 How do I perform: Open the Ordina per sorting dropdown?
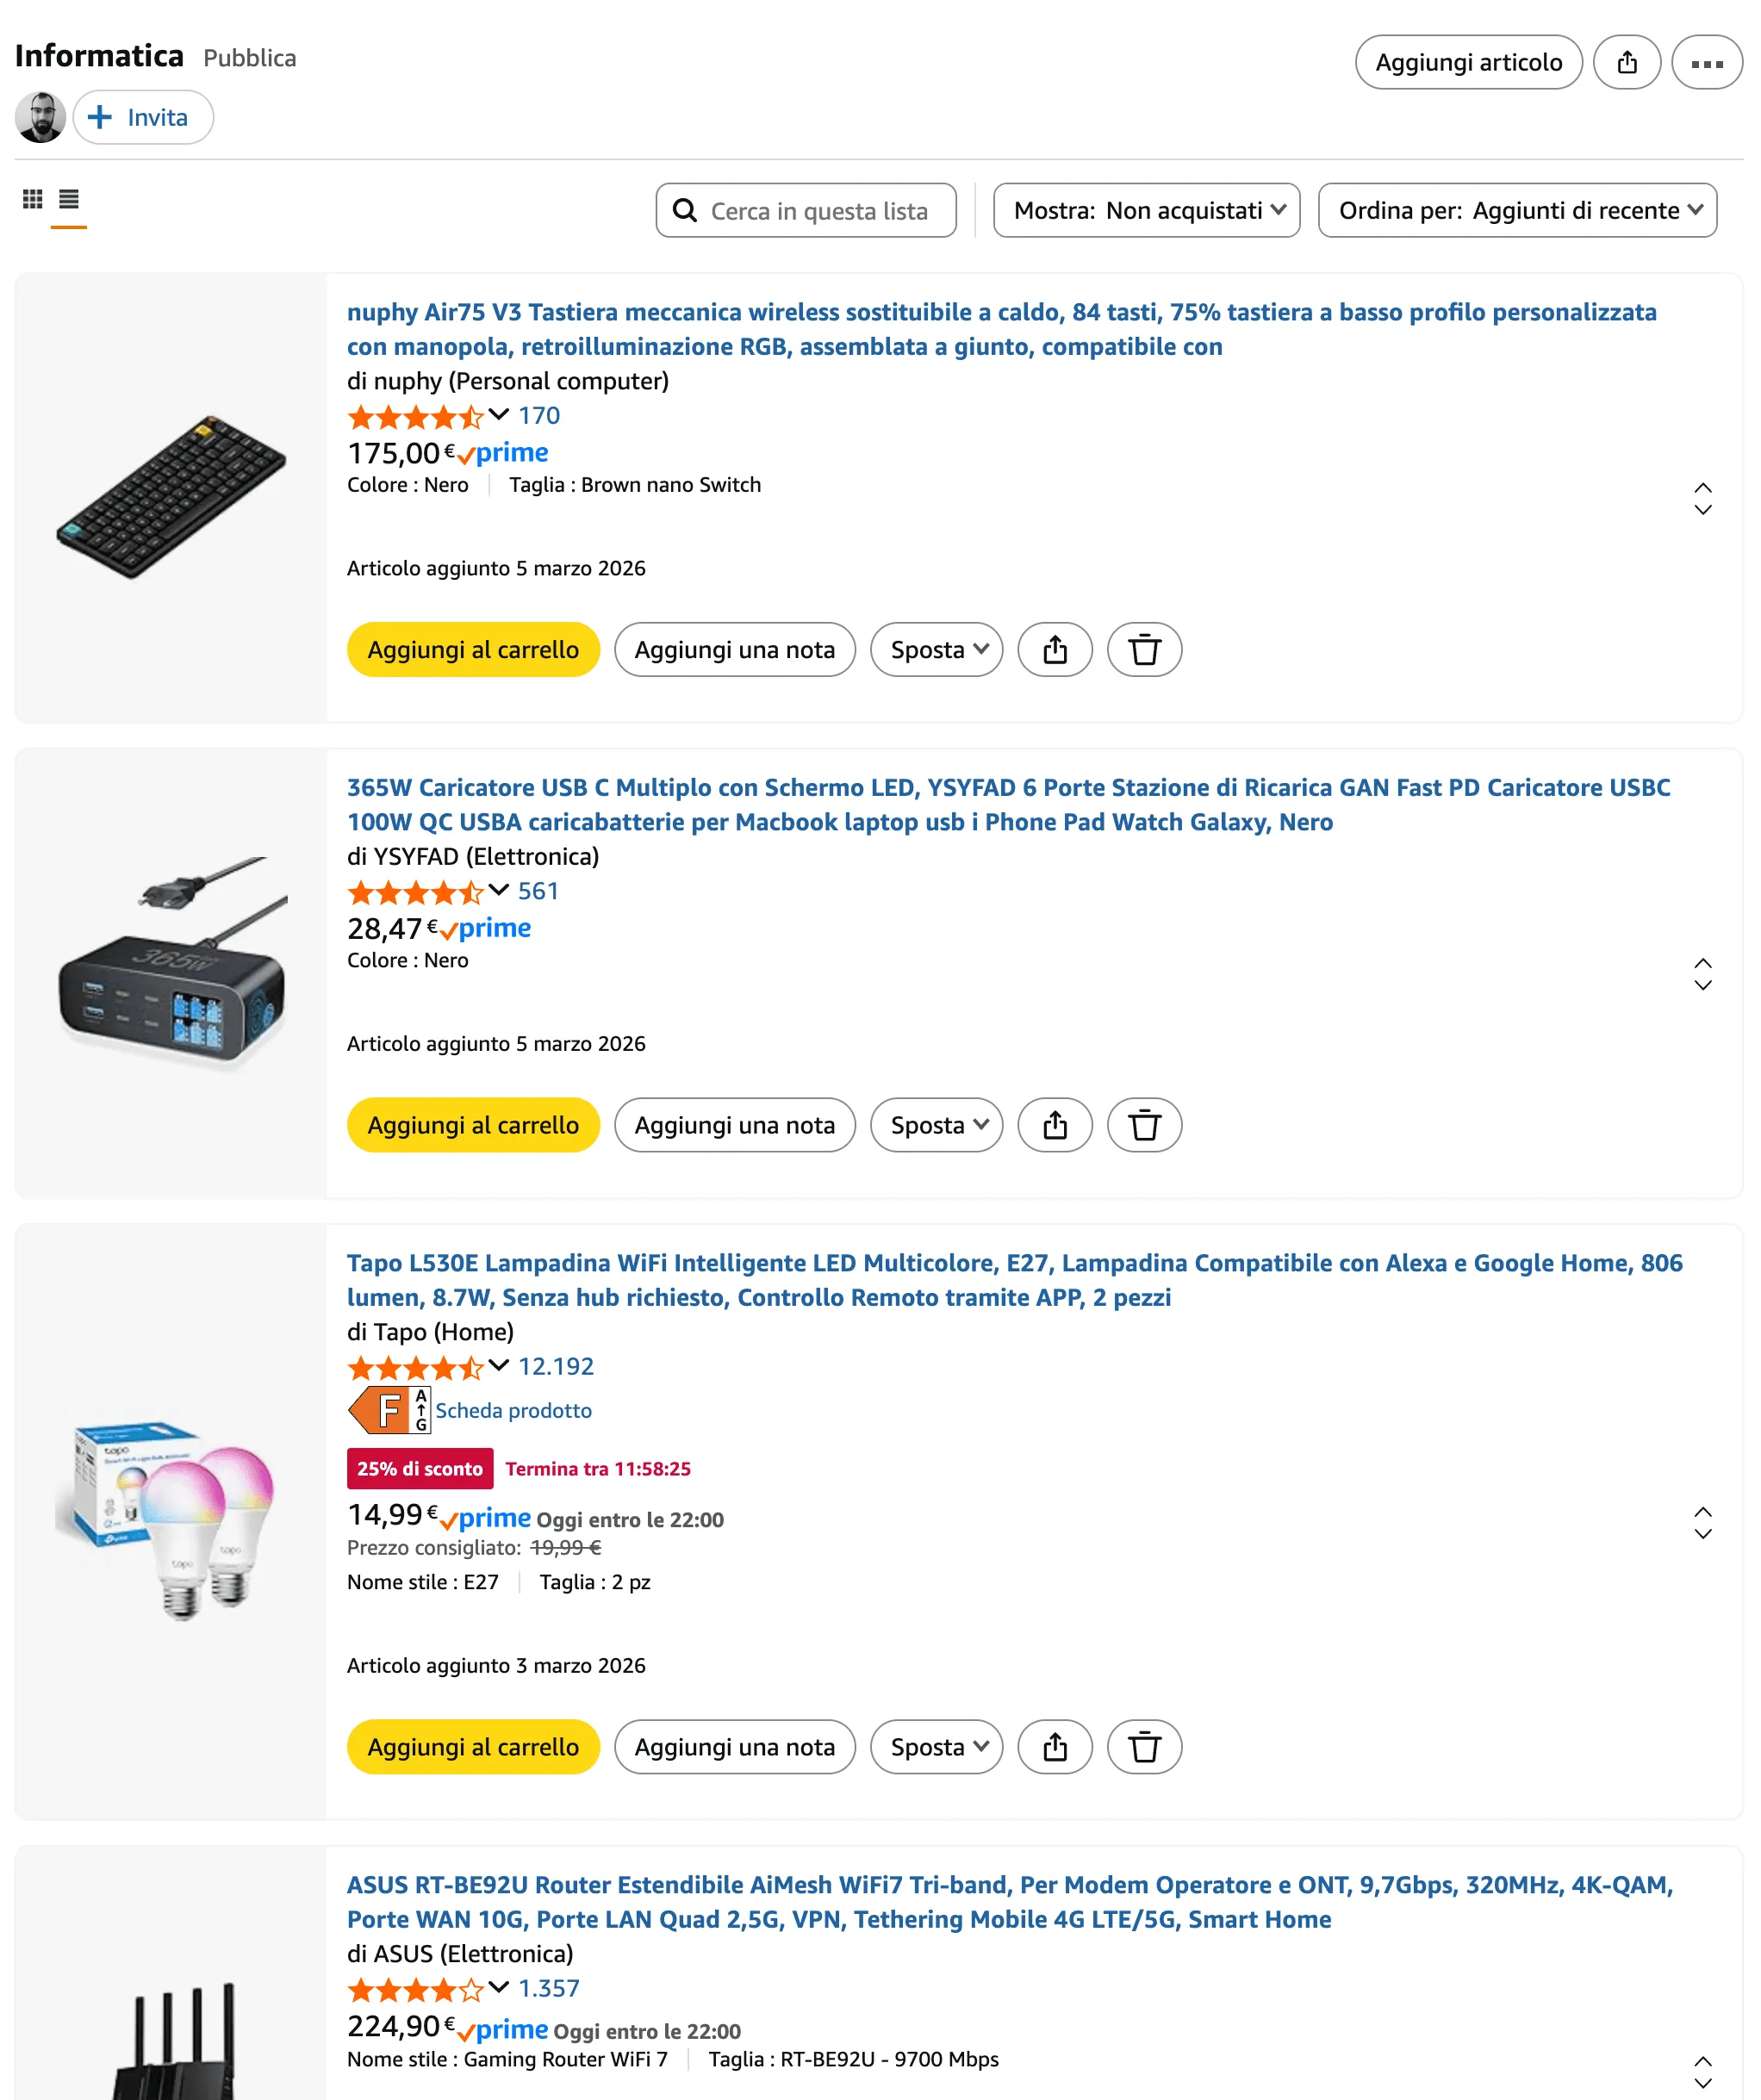(x=1516, y=210)
